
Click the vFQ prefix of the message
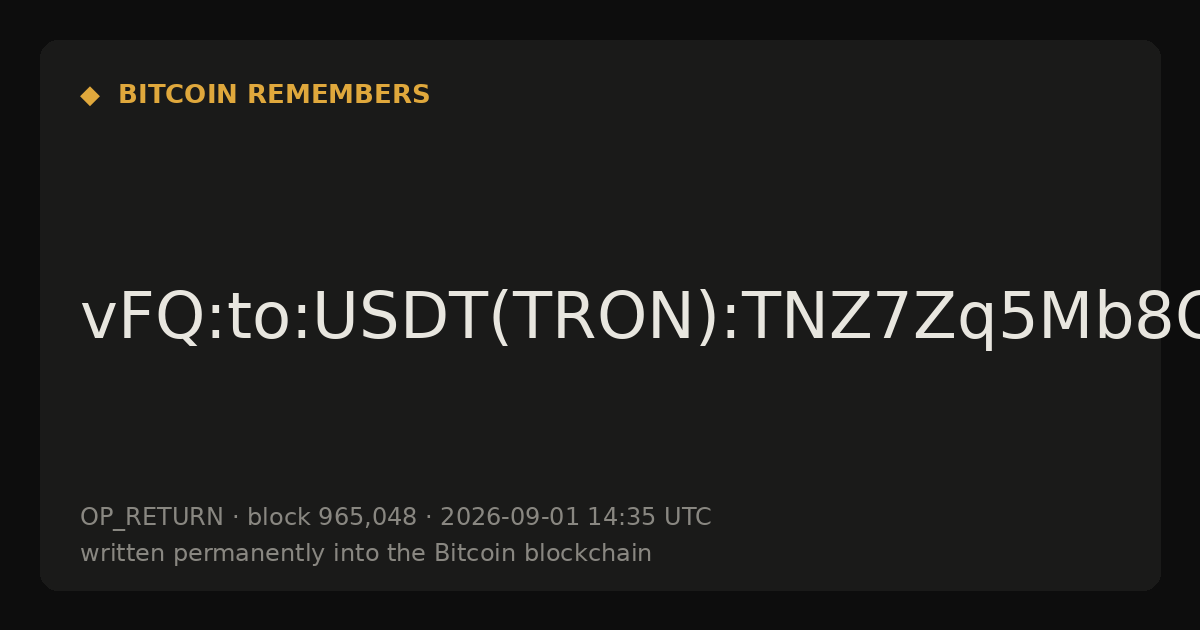click(x=142, y=320)
